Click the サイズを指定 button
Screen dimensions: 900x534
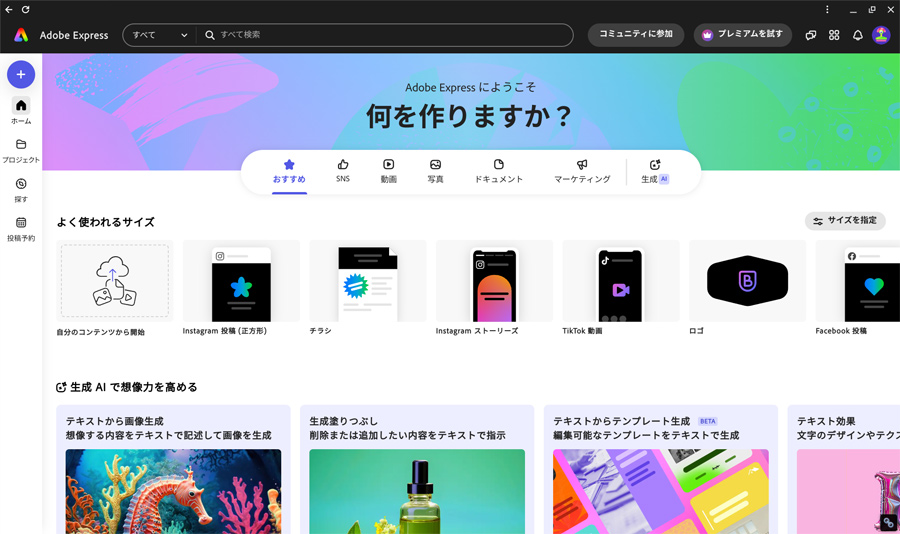845,220
